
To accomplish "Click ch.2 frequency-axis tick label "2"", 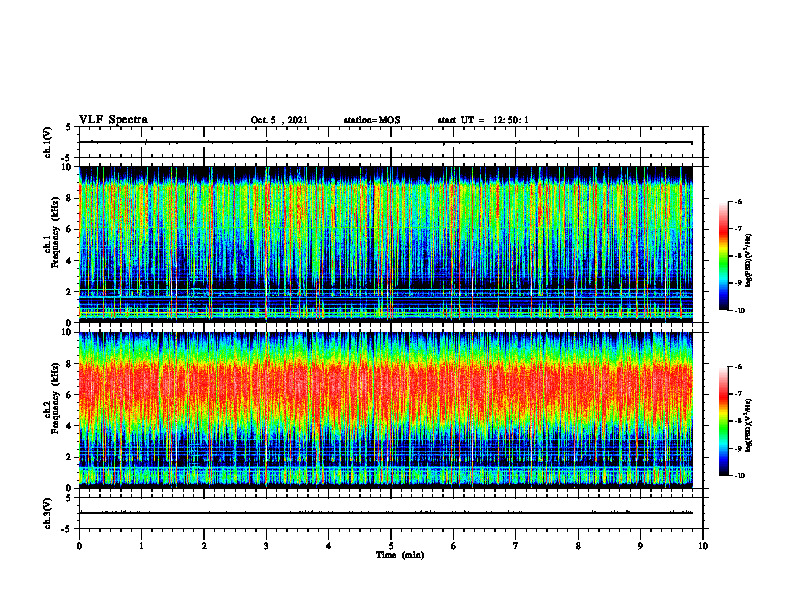I will click(x=69, y=457).
